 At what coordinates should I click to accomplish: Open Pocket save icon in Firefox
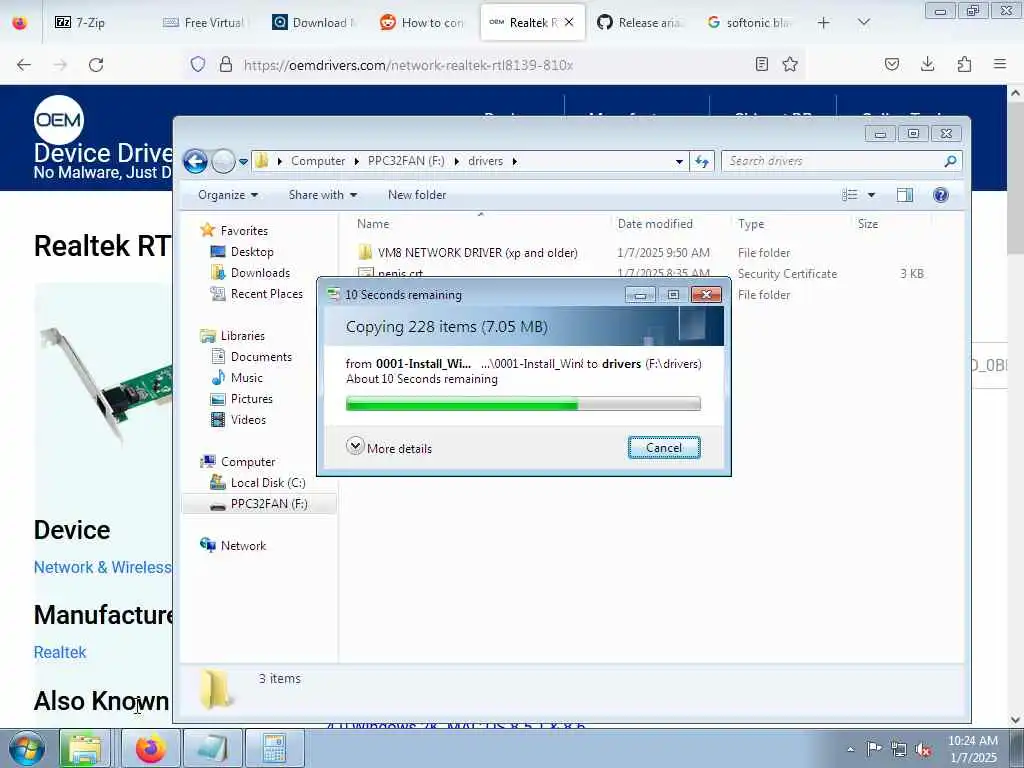click(891, 64)
